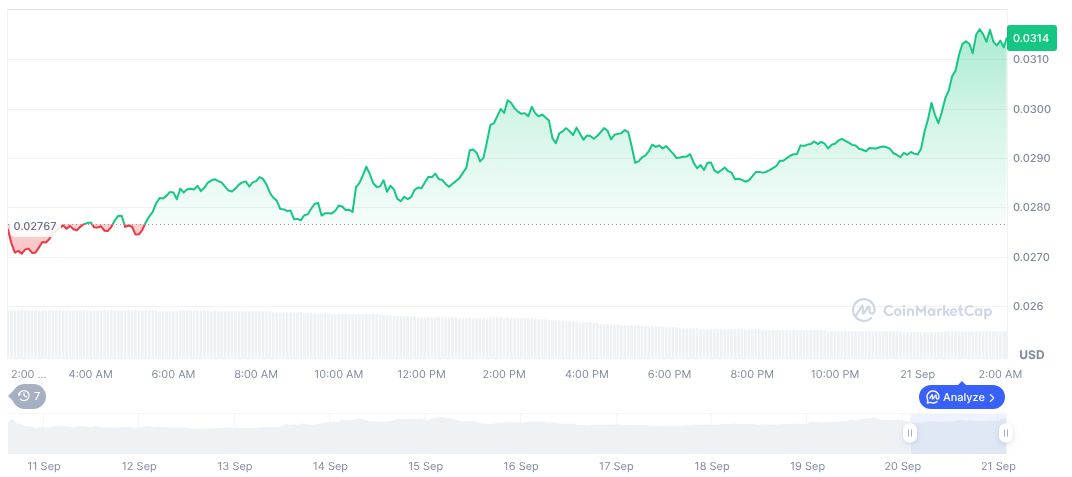Click the chevron arrow on Analyze
The image size is (1072, 477).
tap(991, 397)
